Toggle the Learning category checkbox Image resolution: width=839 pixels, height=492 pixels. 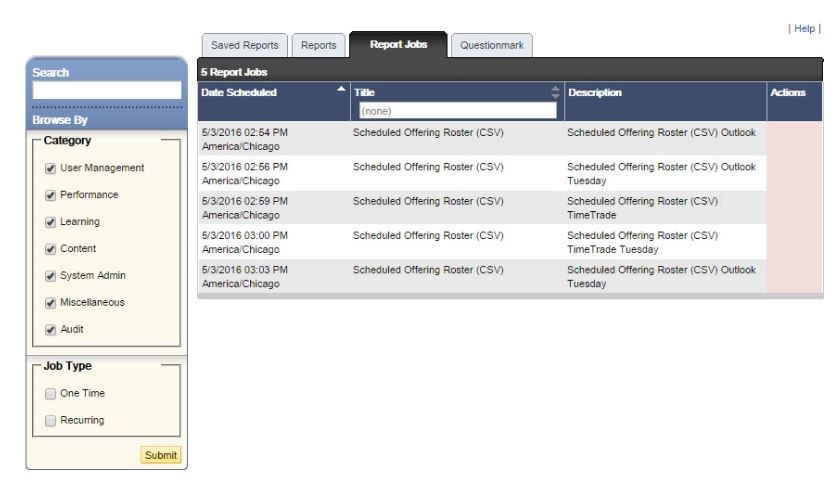coord(50,222)
